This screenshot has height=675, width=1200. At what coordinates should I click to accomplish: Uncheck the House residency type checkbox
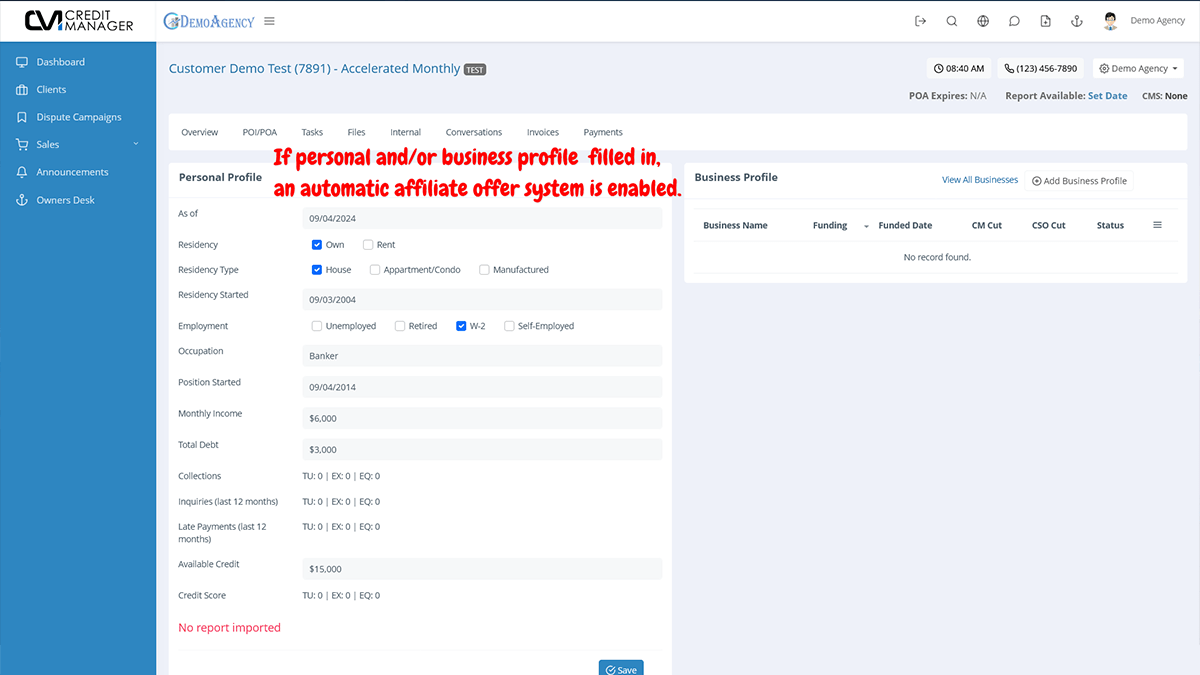(x=316, y=269)
